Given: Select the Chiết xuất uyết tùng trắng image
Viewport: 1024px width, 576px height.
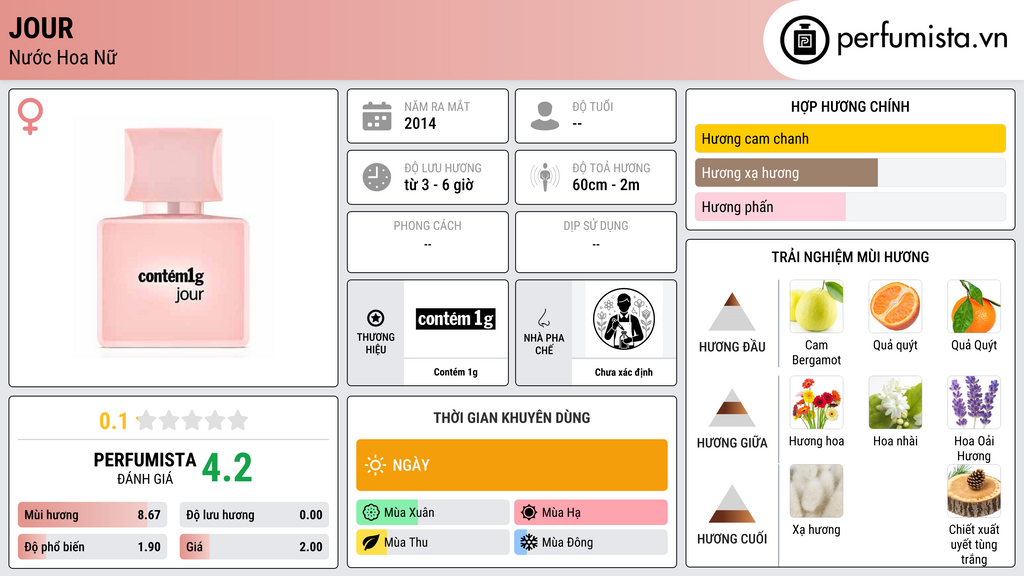Looking at the screenshot, I should click(974, 491).
